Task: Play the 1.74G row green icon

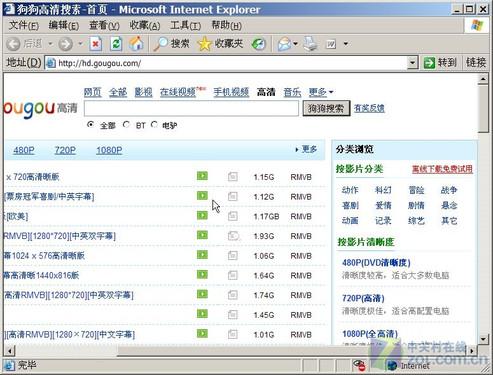Action: tap(202, 294)
